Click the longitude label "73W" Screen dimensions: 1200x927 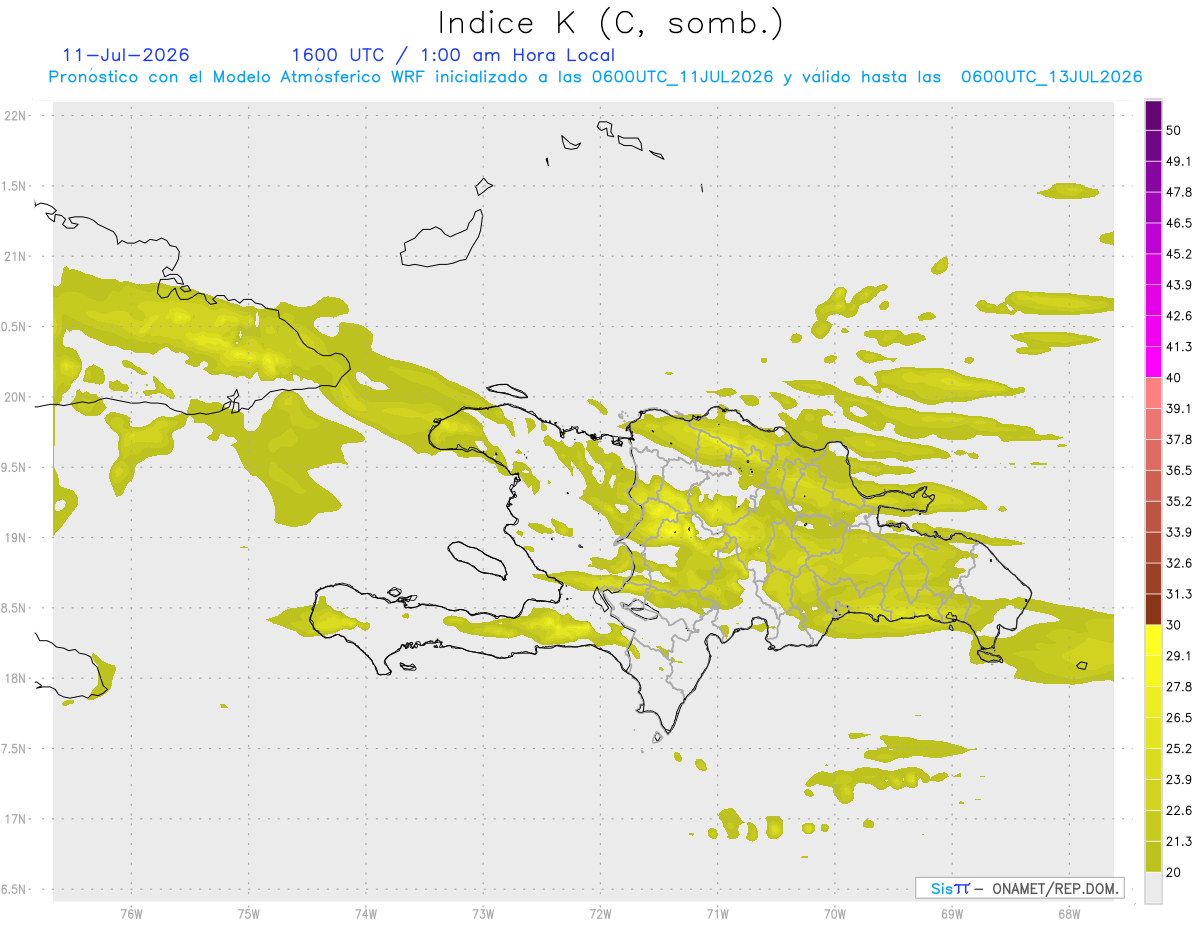coord(483,913)
